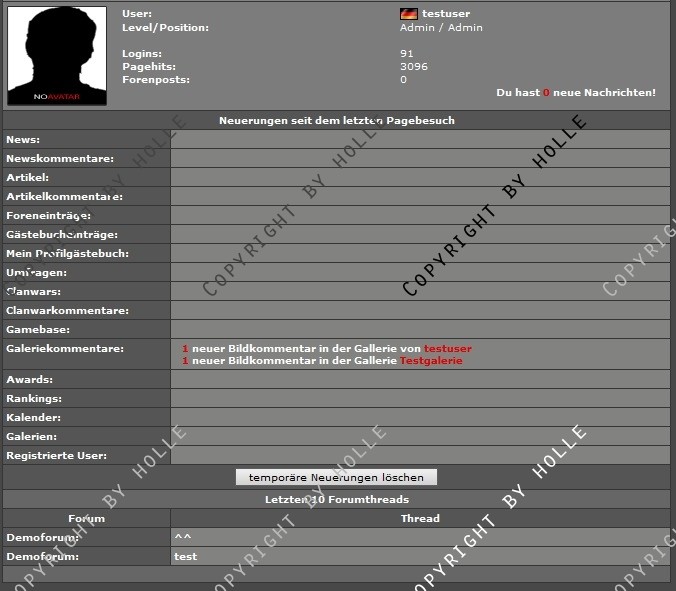Screen dimensions: 676x591
Task: Select the Registrierte User row label
Action: pos(56,456)
